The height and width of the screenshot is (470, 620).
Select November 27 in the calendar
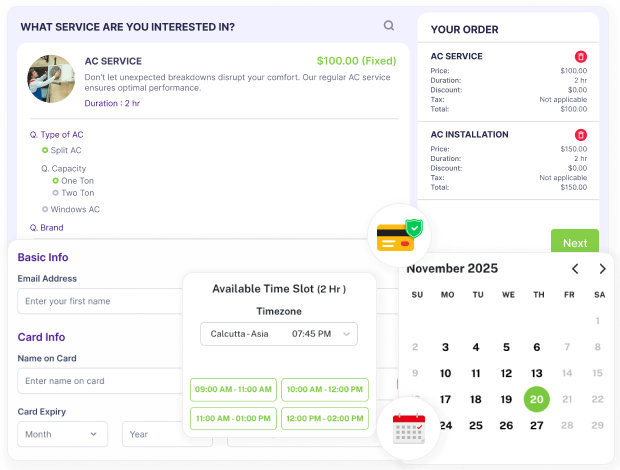pos(537,425)
